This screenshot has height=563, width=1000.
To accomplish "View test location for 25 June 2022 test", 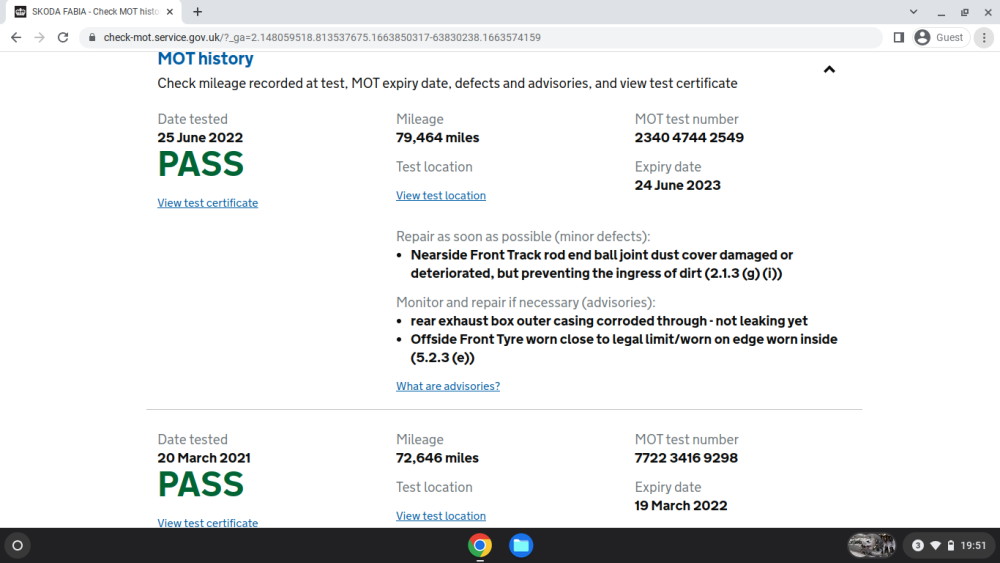I will pyautogui.click(x=441, y=196).
